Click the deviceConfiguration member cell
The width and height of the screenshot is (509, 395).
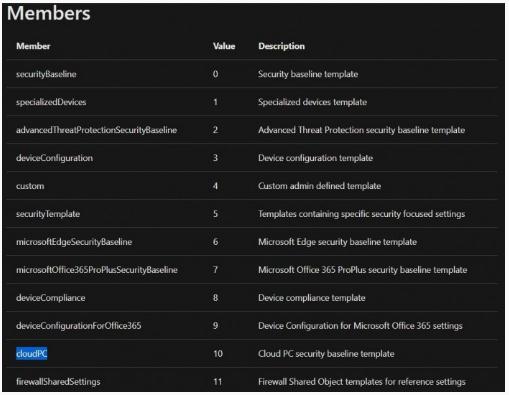point(54,158)
